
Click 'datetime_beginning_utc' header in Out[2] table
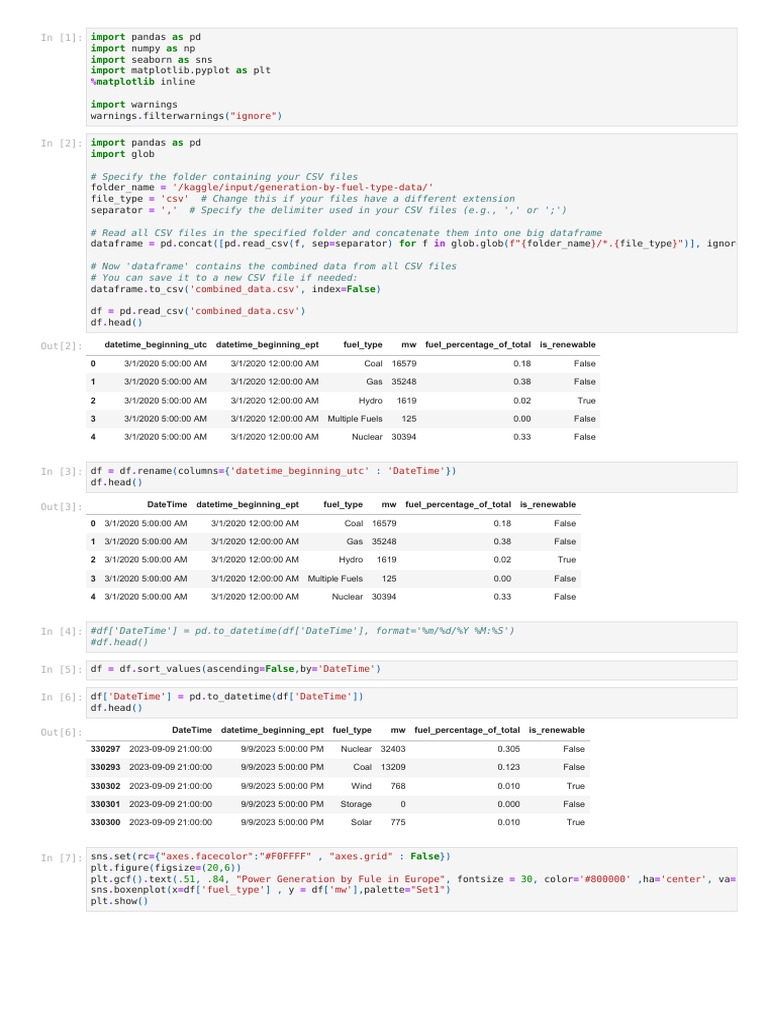[155, 345]
